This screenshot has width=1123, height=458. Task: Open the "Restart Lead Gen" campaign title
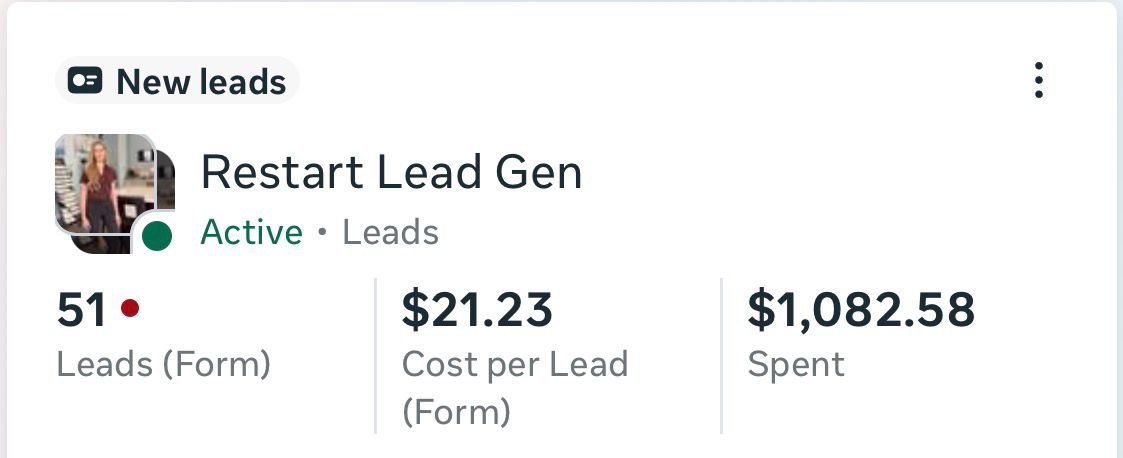(x=391, y=173)
